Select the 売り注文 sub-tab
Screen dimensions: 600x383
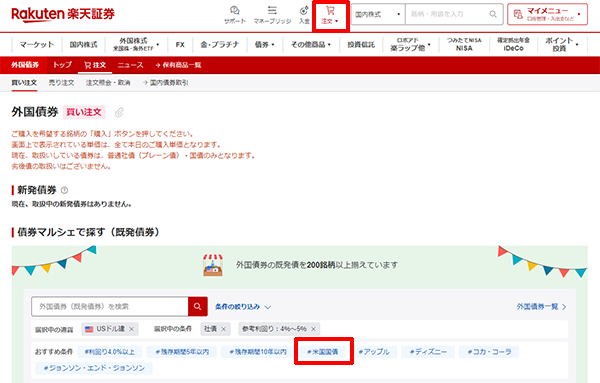[x=61, y=83]
